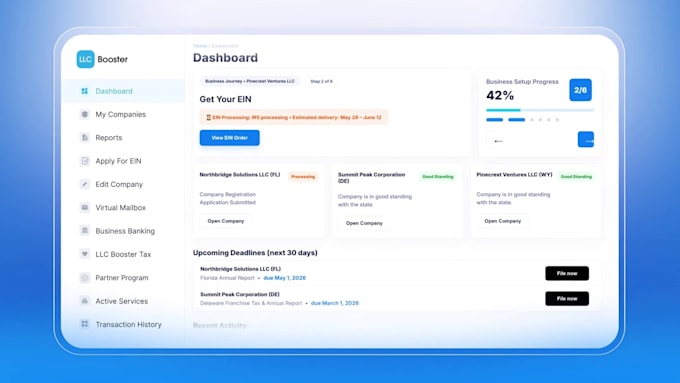Open Business Banking page
This screenshot has width=680, height=383.
(x=125, y=231)
